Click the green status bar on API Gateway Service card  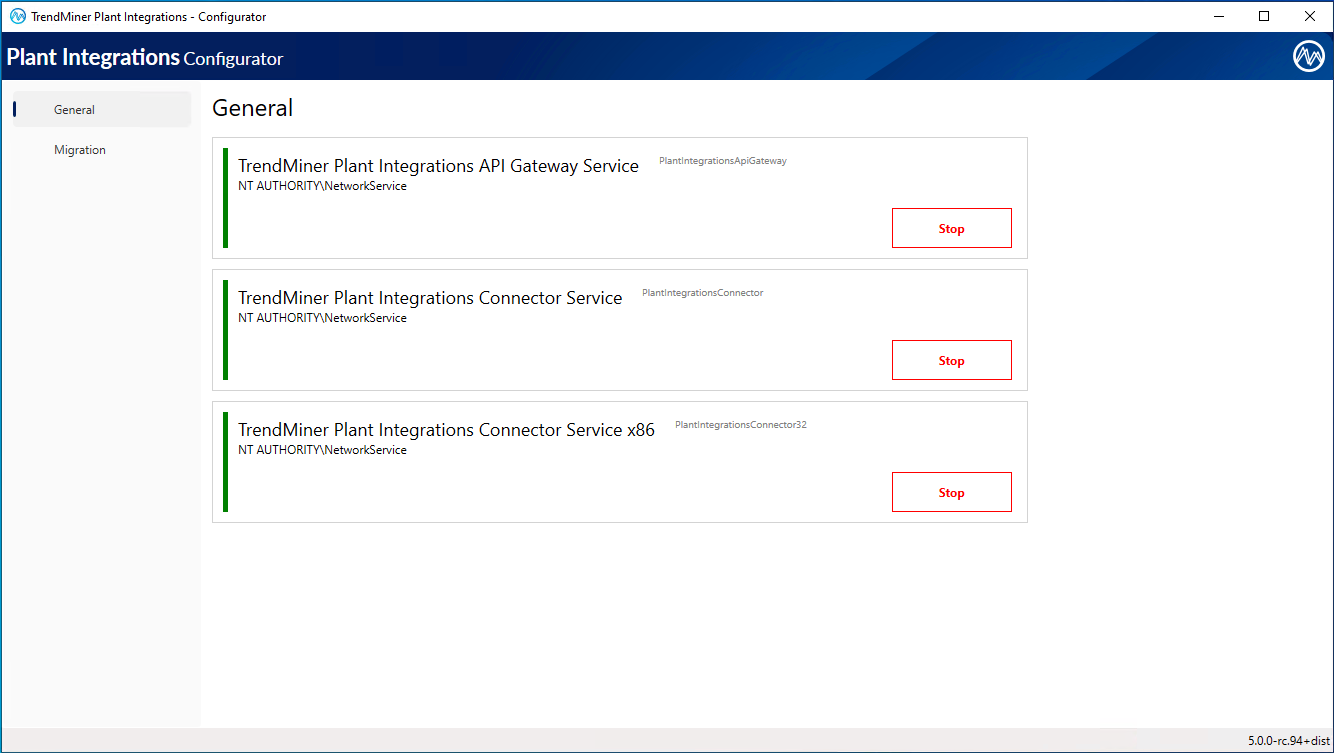(226, 197)
